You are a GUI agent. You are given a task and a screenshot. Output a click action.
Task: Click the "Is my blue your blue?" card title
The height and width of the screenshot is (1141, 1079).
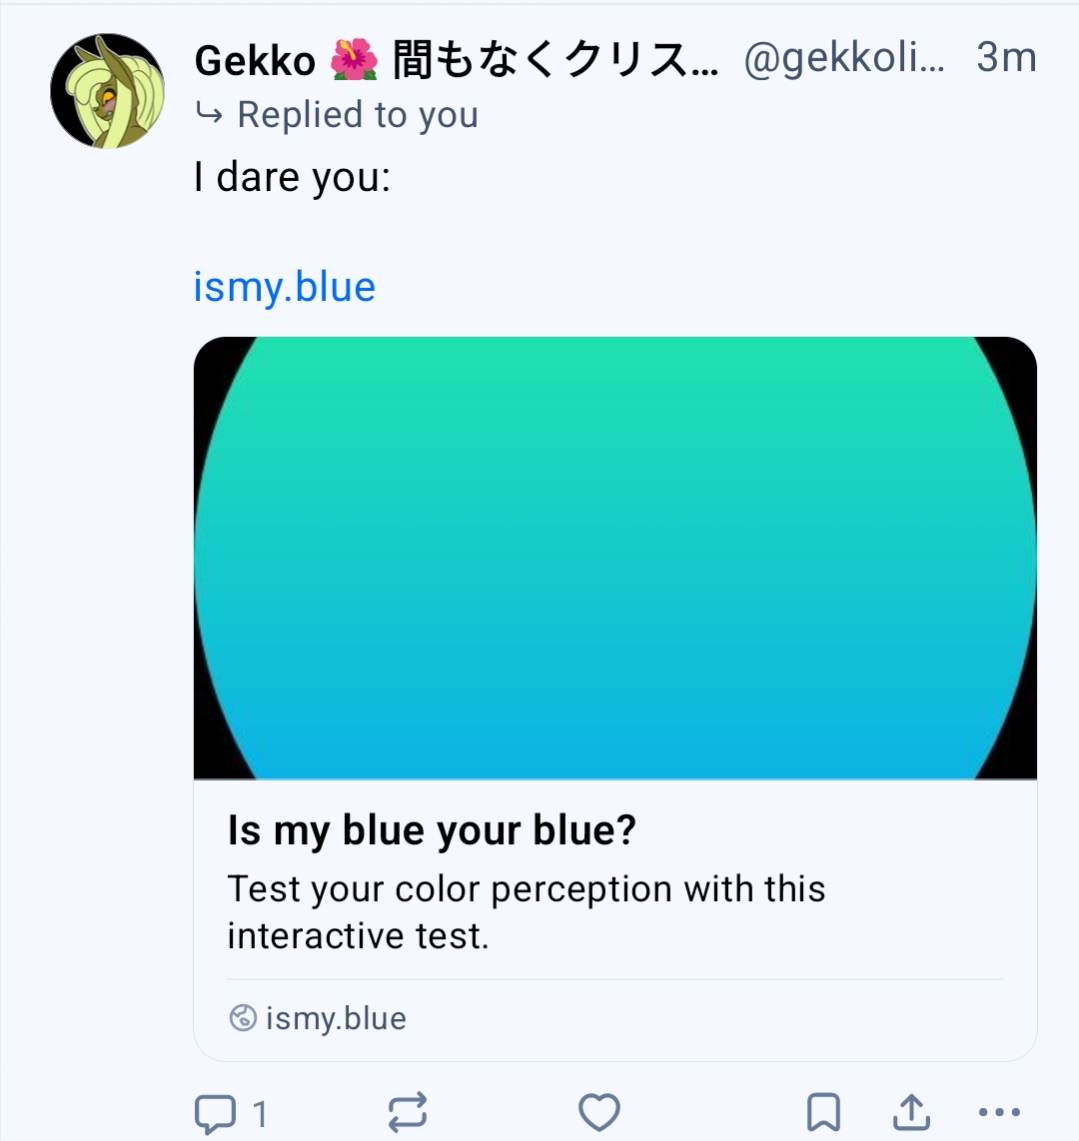click(432, 831)
